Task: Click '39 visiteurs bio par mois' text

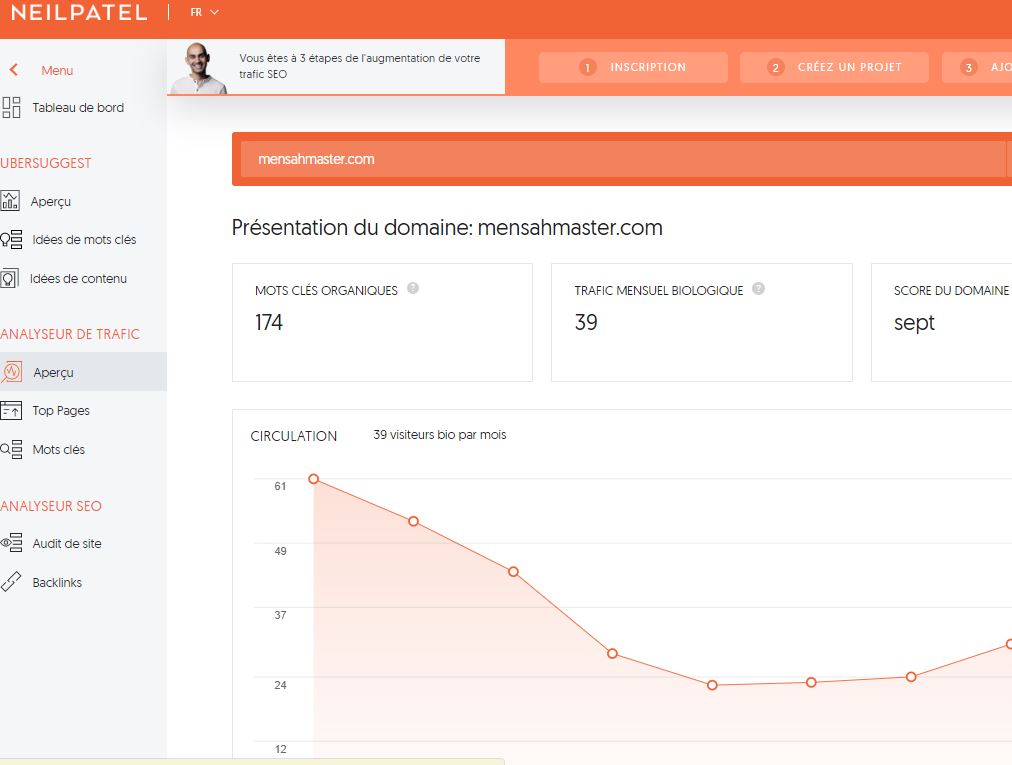Action: [x=440, y=434]
